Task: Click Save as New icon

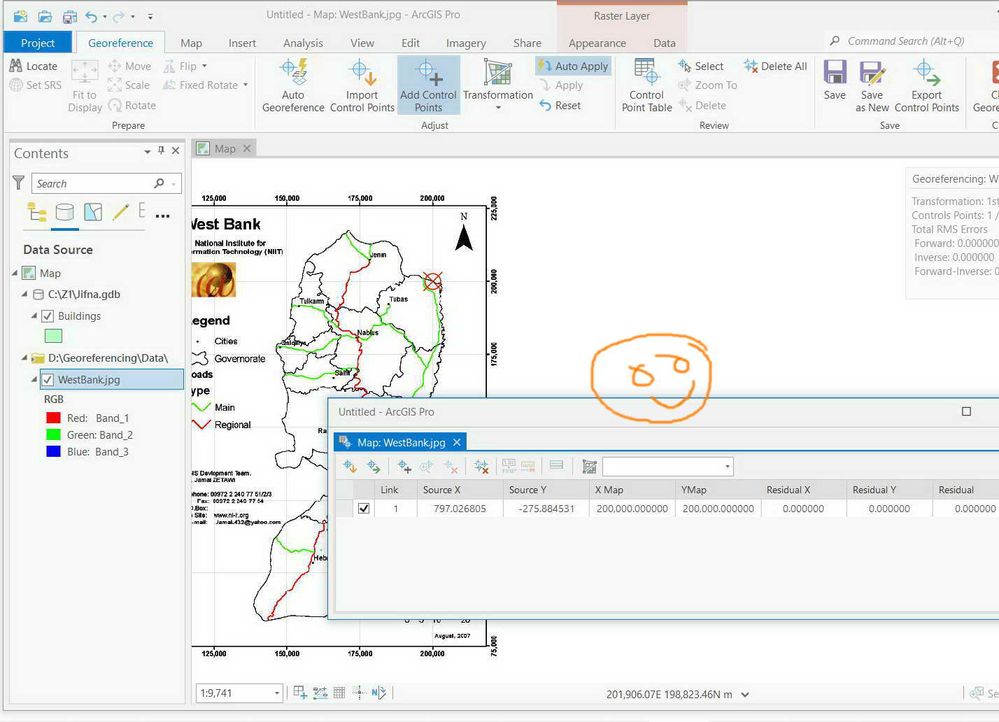Action: 872,72
